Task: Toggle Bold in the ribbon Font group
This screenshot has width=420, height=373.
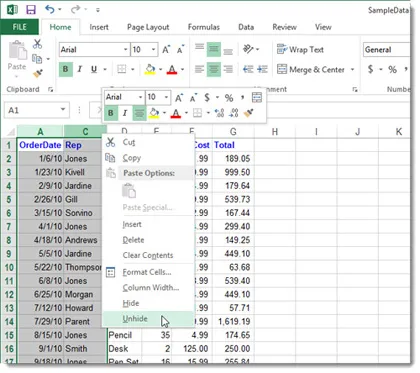Action: point(66,69)
